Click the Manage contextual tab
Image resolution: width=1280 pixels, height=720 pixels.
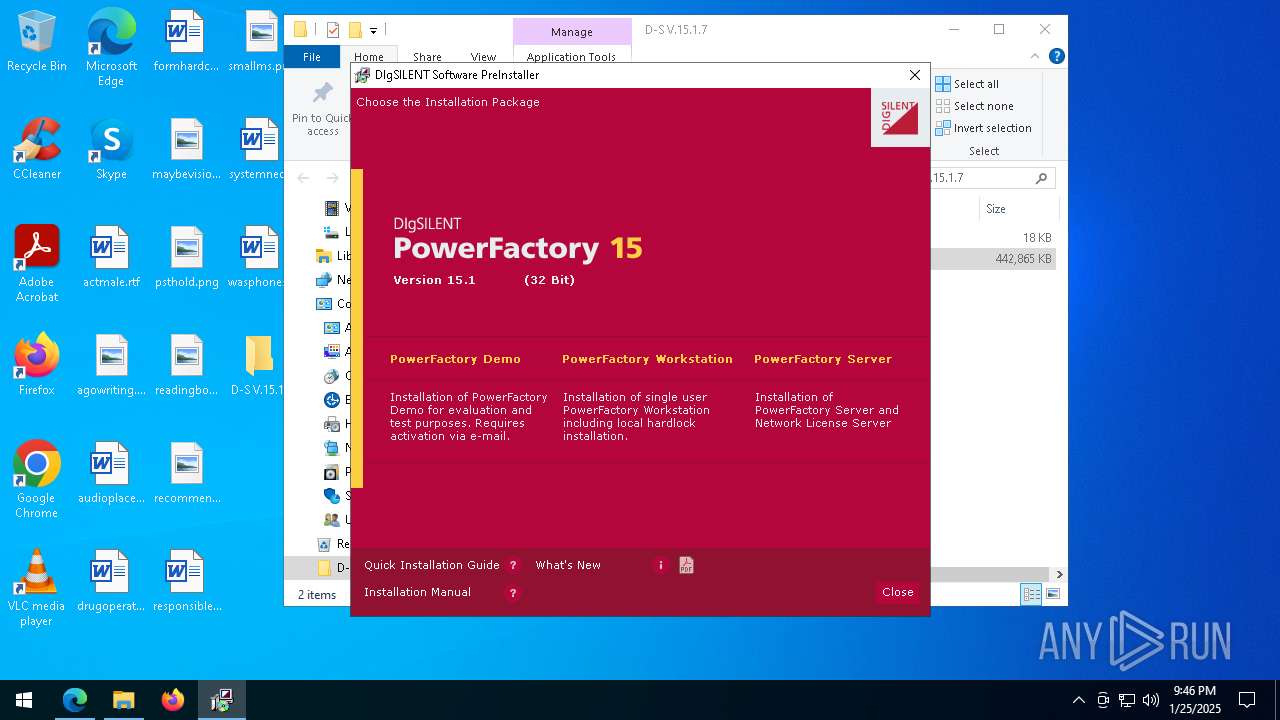tap(571, 32)
